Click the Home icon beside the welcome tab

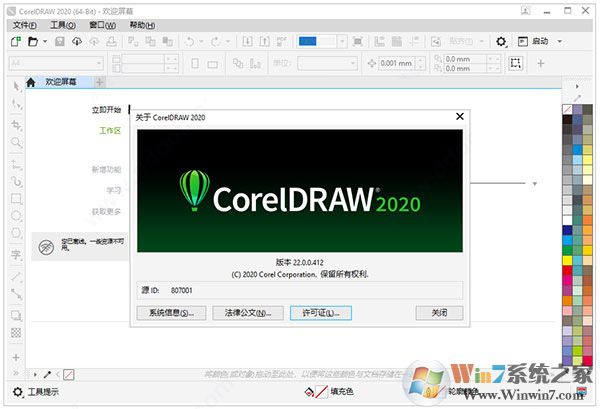[x=31, y=82]
